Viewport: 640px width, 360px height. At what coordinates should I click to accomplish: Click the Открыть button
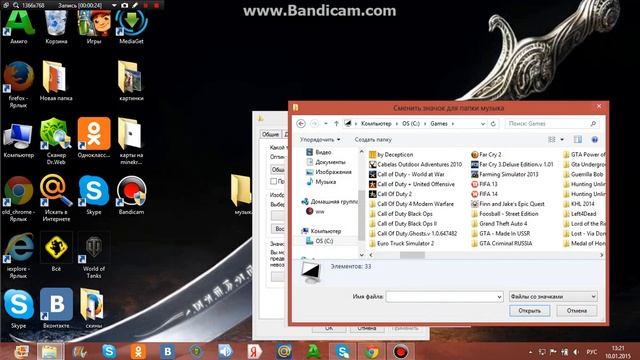click(x=529, y=311)
